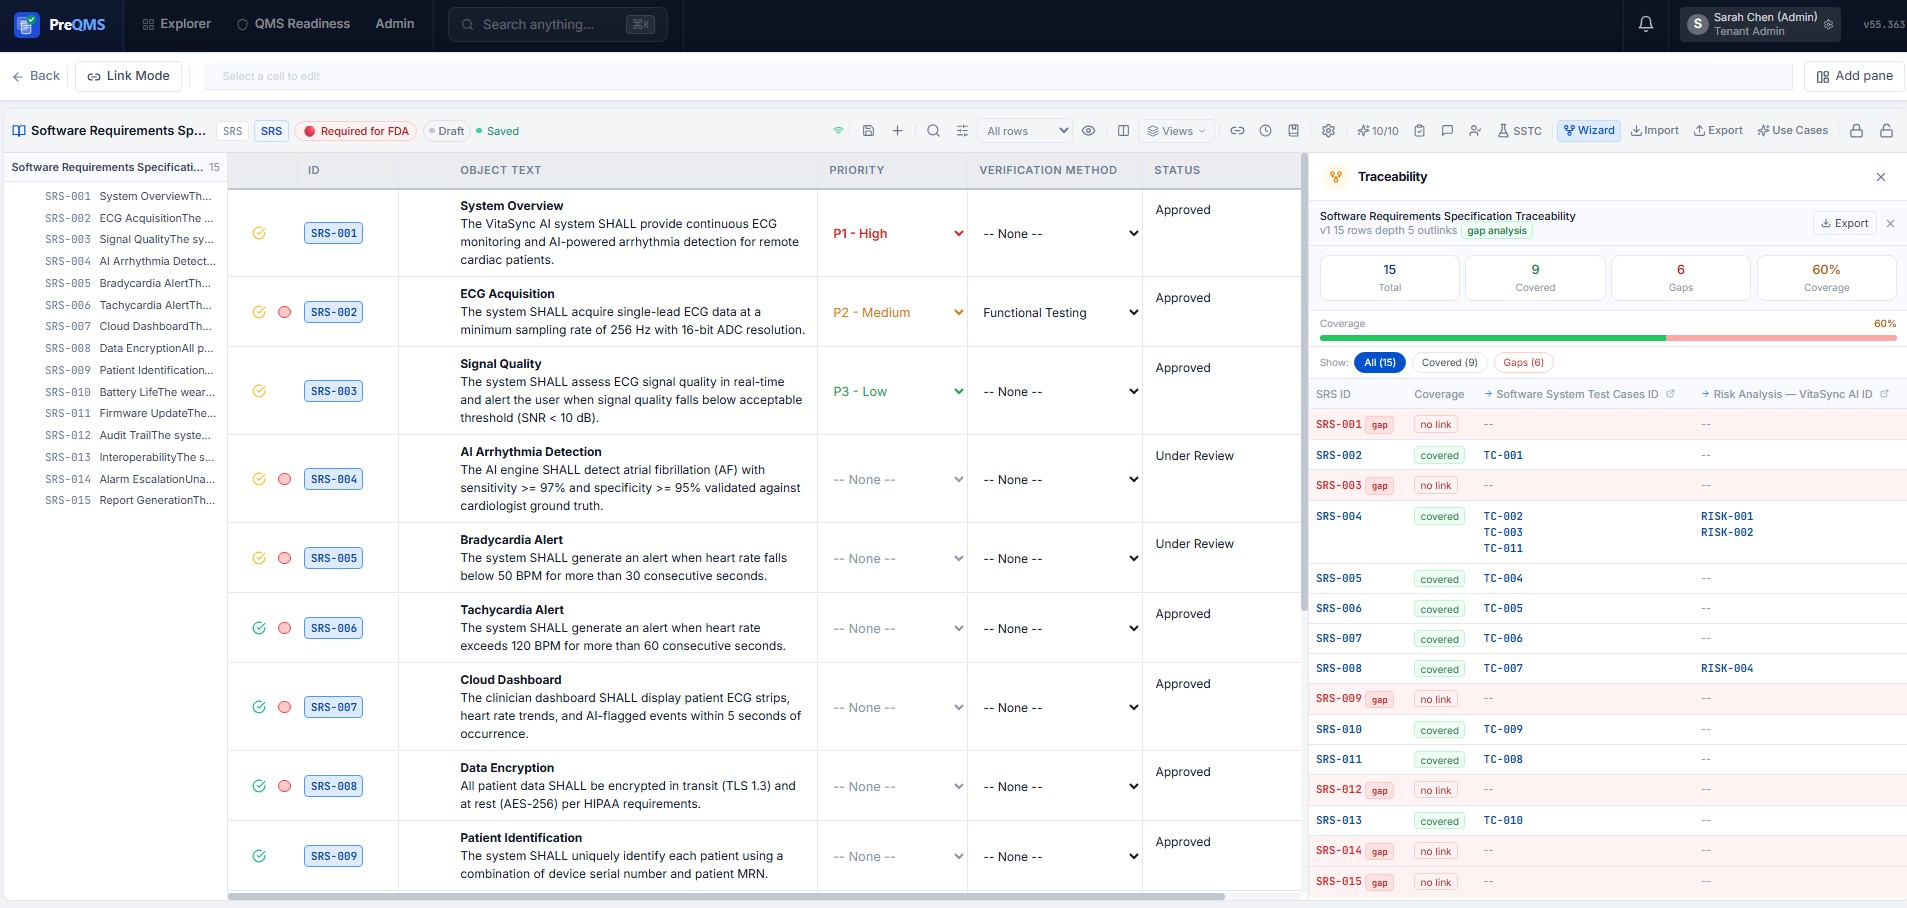Open comments speech bubble icon
Screen dimensions: 1907x908
1447,131
